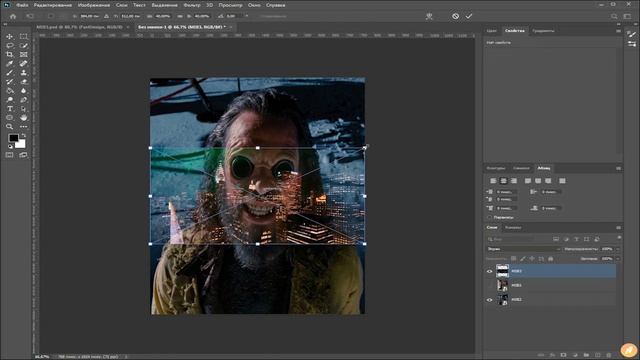640x360 pixels.
Task: Click the background color swatch
Action: click(20, 144)
